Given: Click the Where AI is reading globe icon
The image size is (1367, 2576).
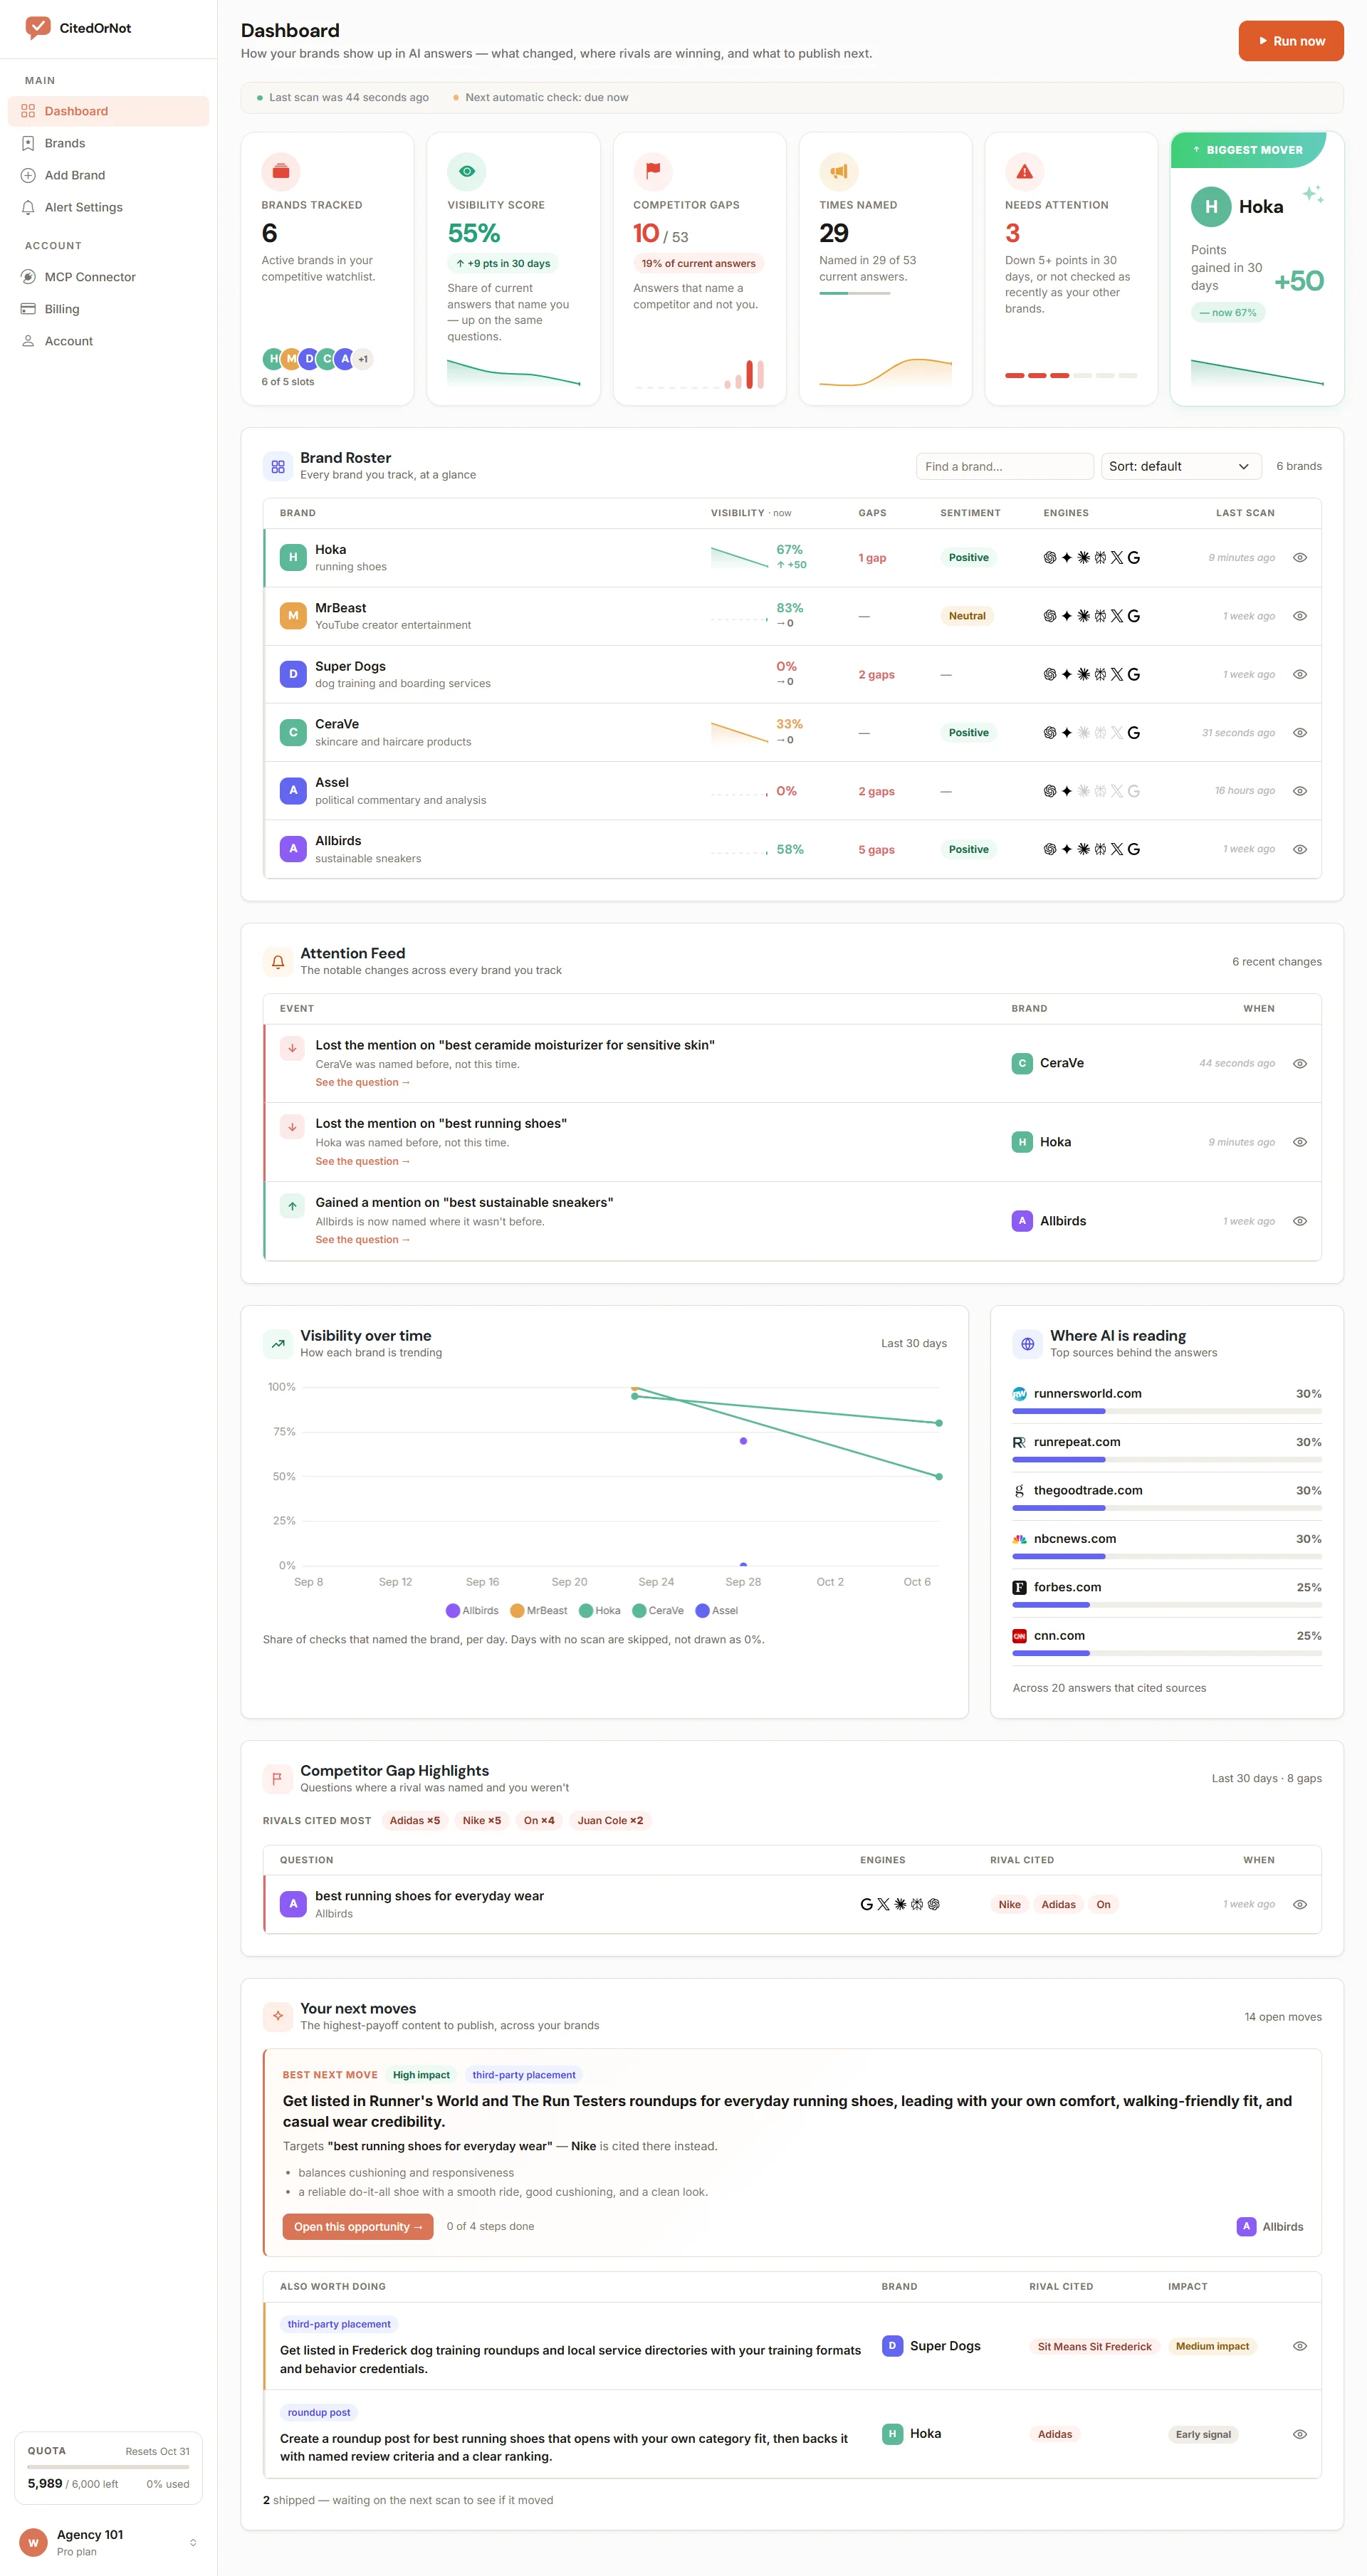Looking at the screenshot, I should 1027,1344.
